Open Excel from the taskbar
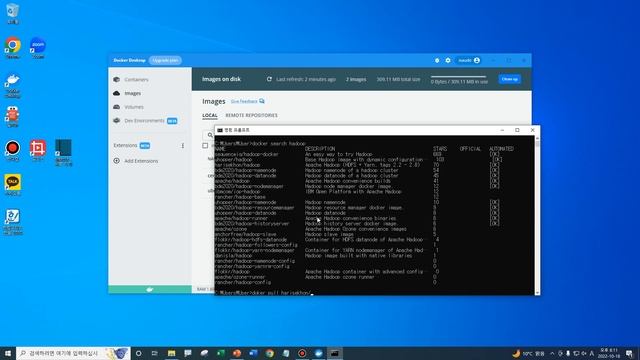 [220, 353]
